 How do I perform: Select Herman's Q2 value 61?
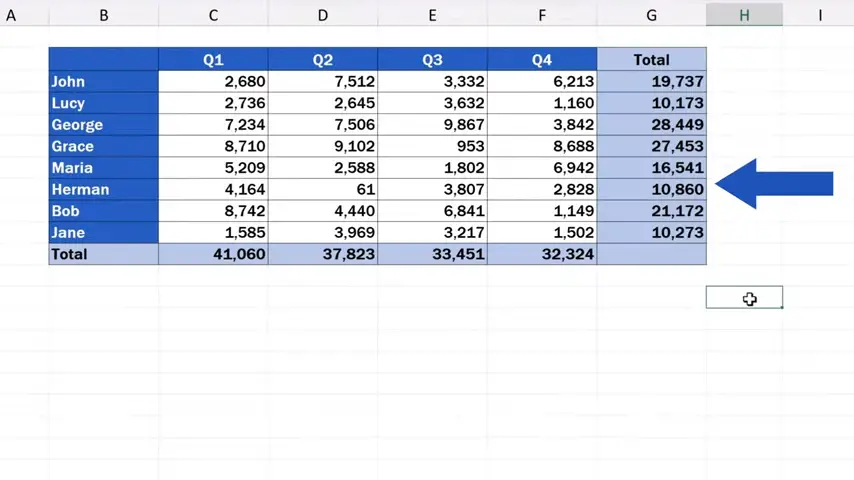(x=322, y=189)
